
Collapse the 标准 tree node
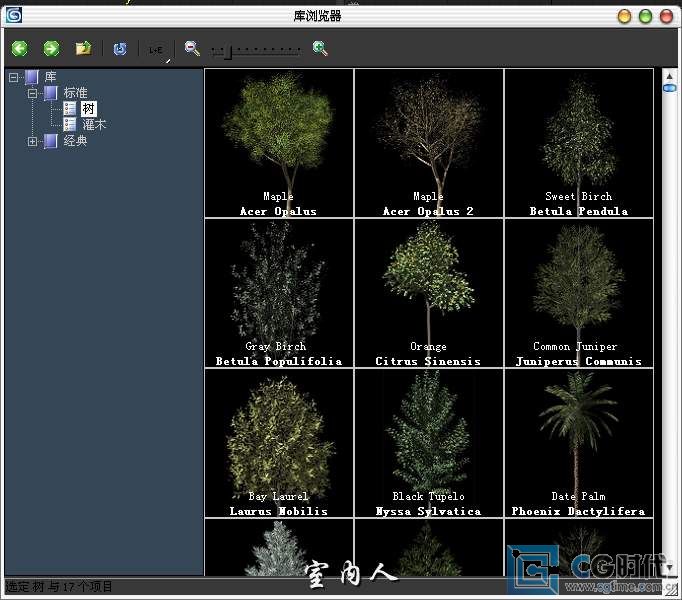point(32,93)
